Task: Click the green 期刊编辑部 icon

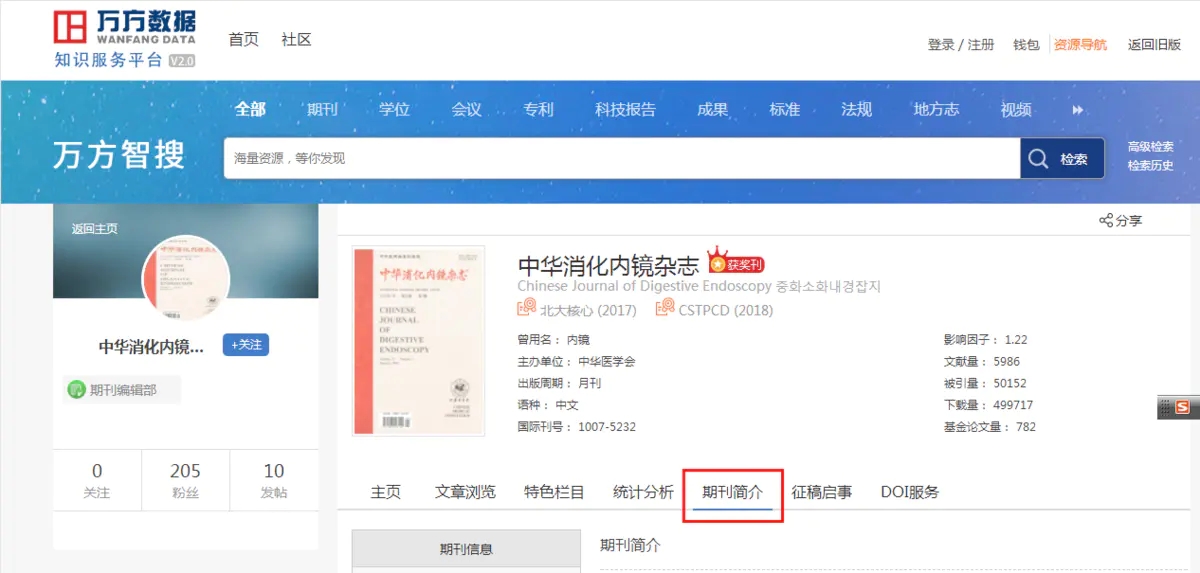Action: click(76, 390)
